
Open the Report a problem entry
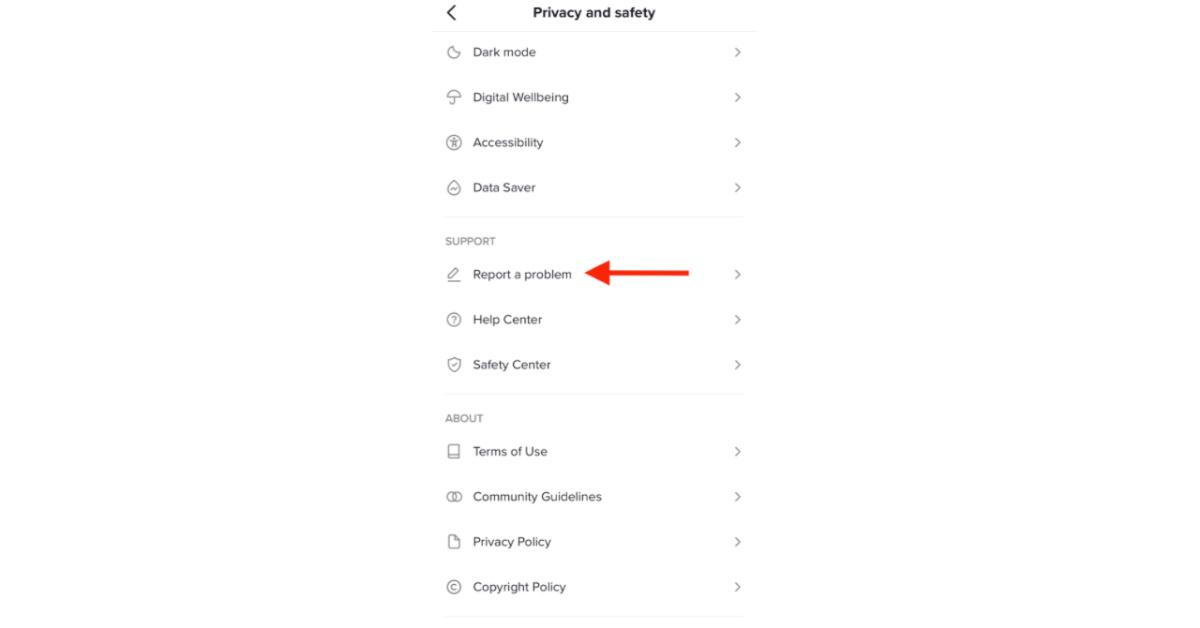[521, 274]
